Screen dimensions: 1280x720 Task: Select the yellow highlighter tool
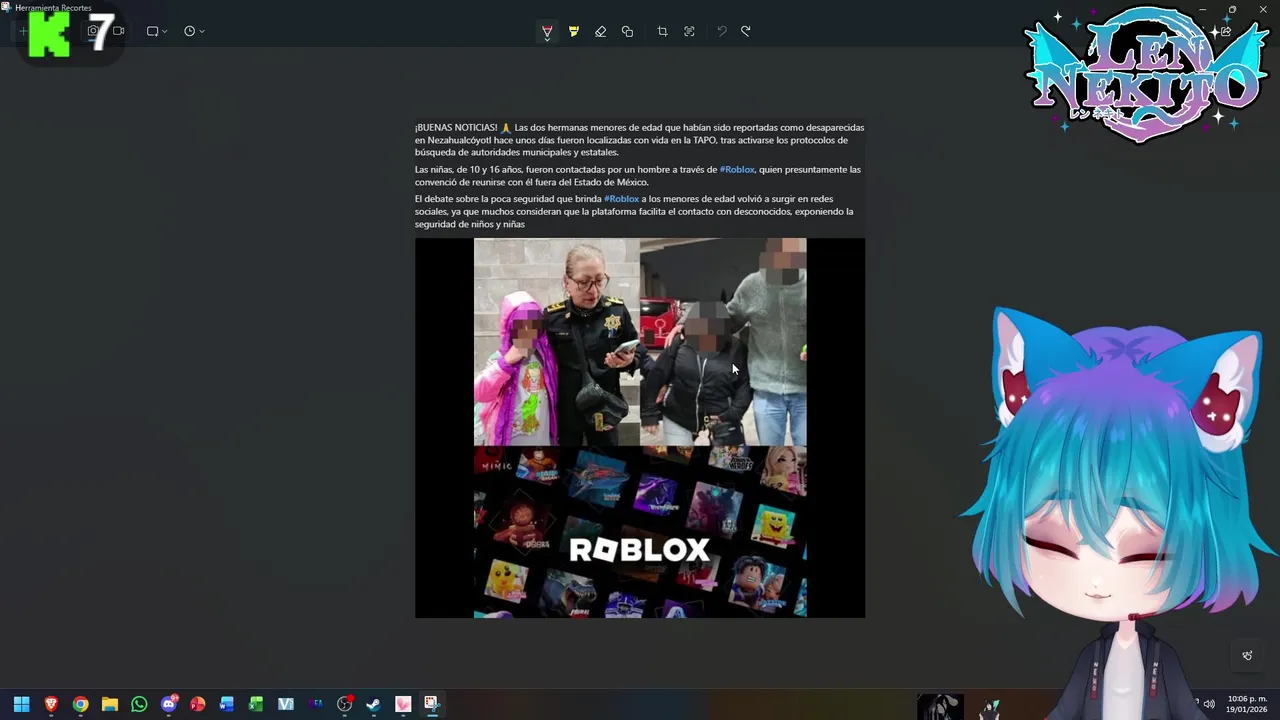[574, 31]
